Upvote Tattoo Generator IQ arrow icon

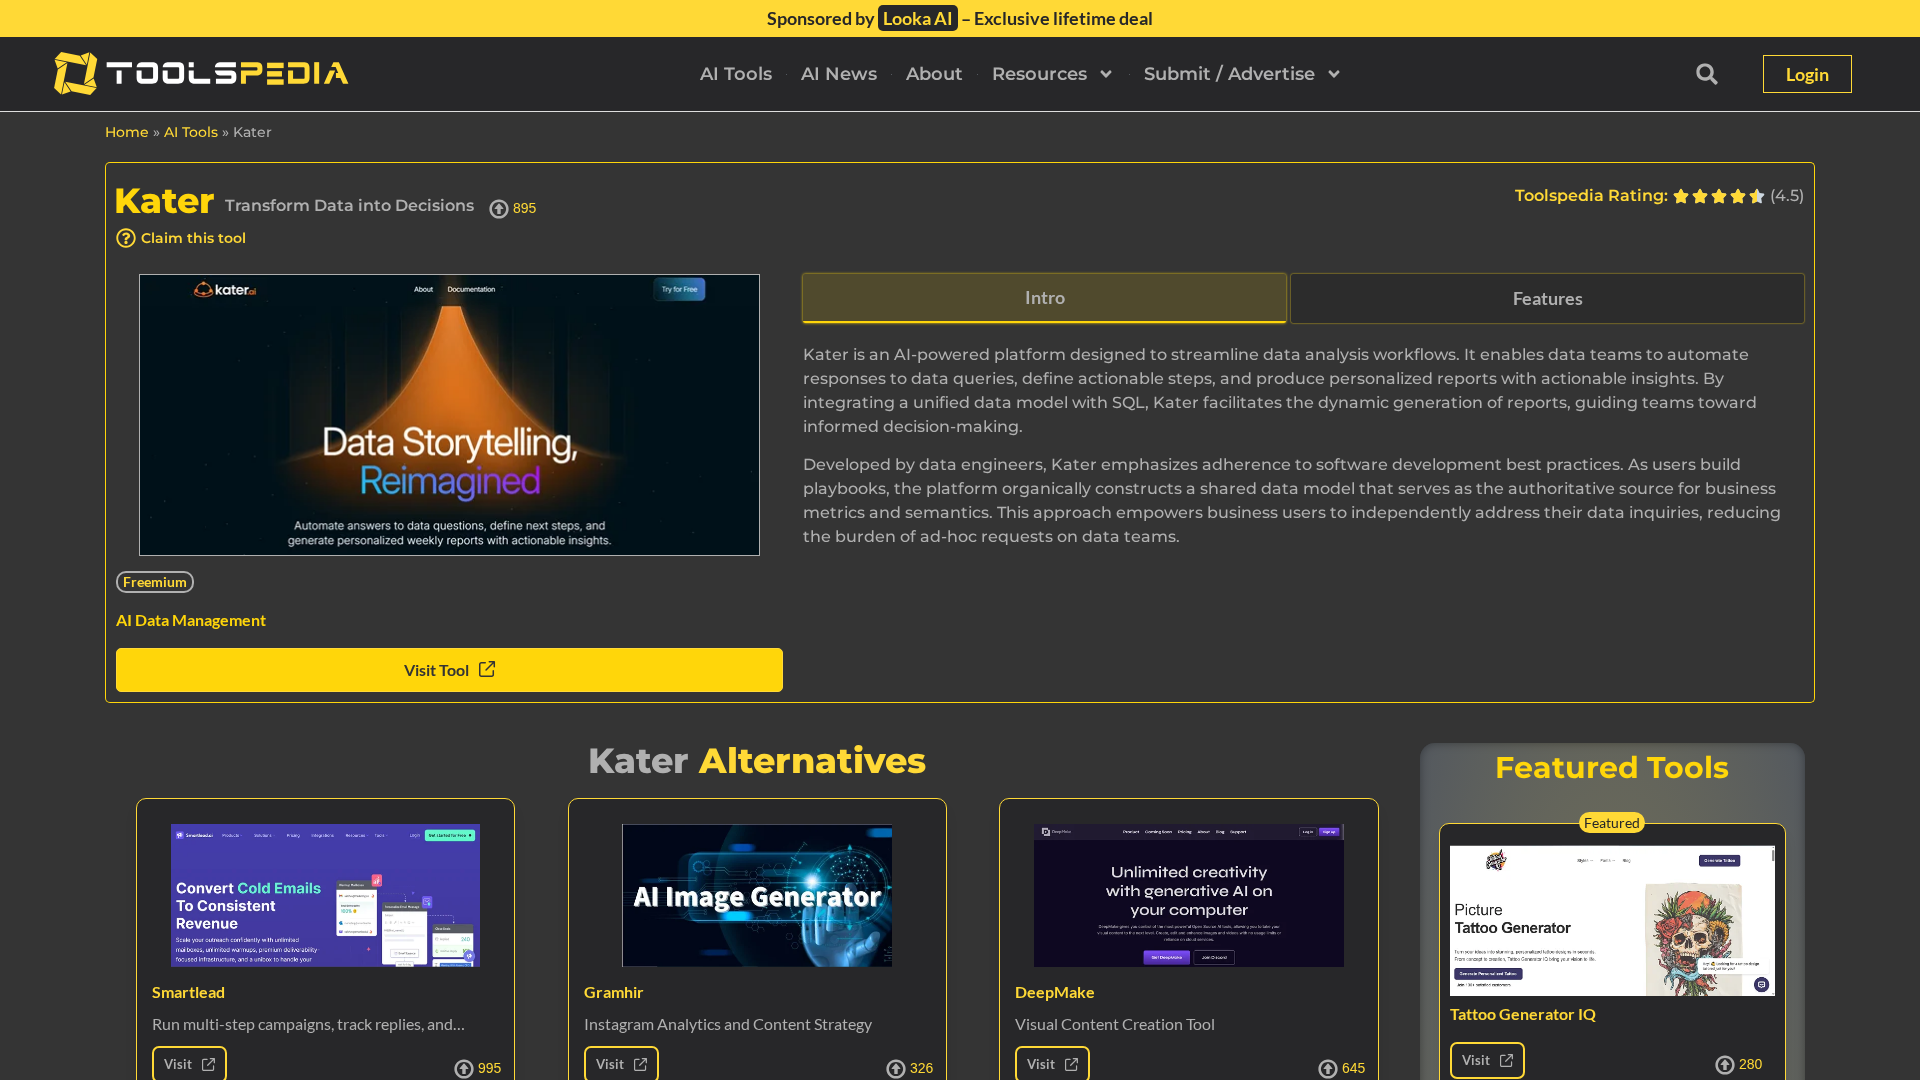(x=1724, y=1064)
